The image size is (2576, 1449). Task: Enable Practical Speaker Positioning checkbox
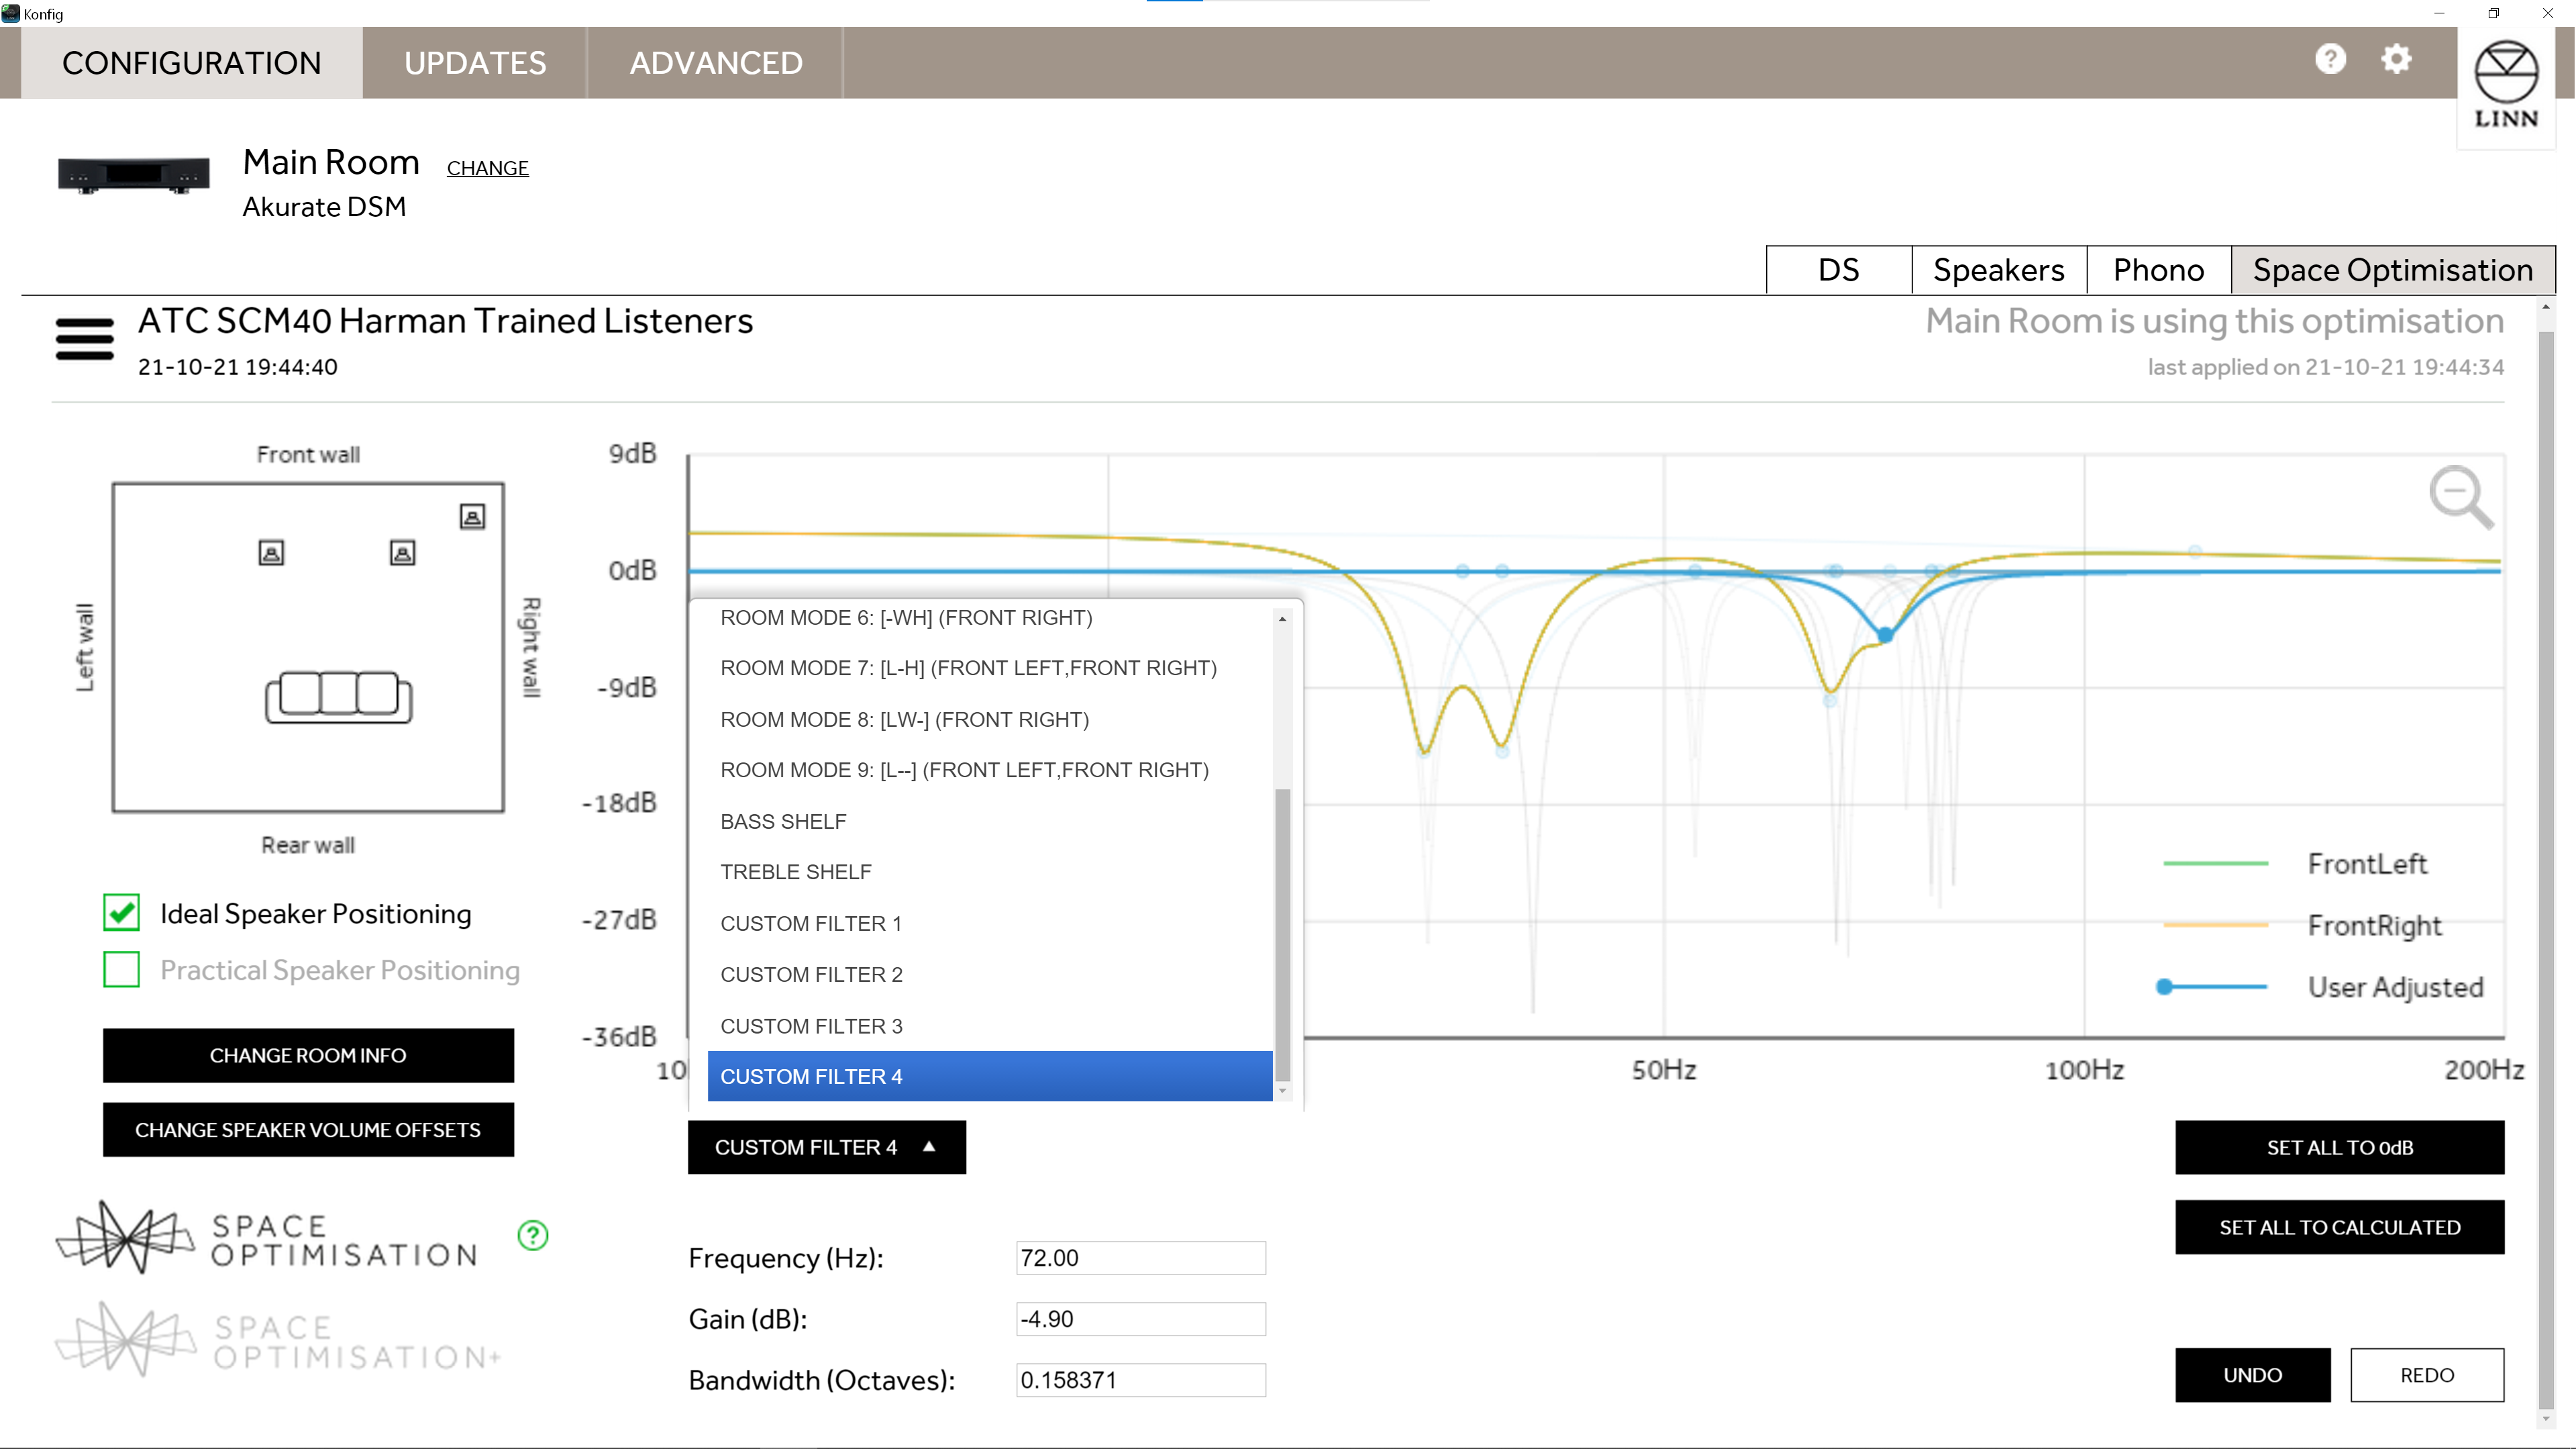[121, 970]
